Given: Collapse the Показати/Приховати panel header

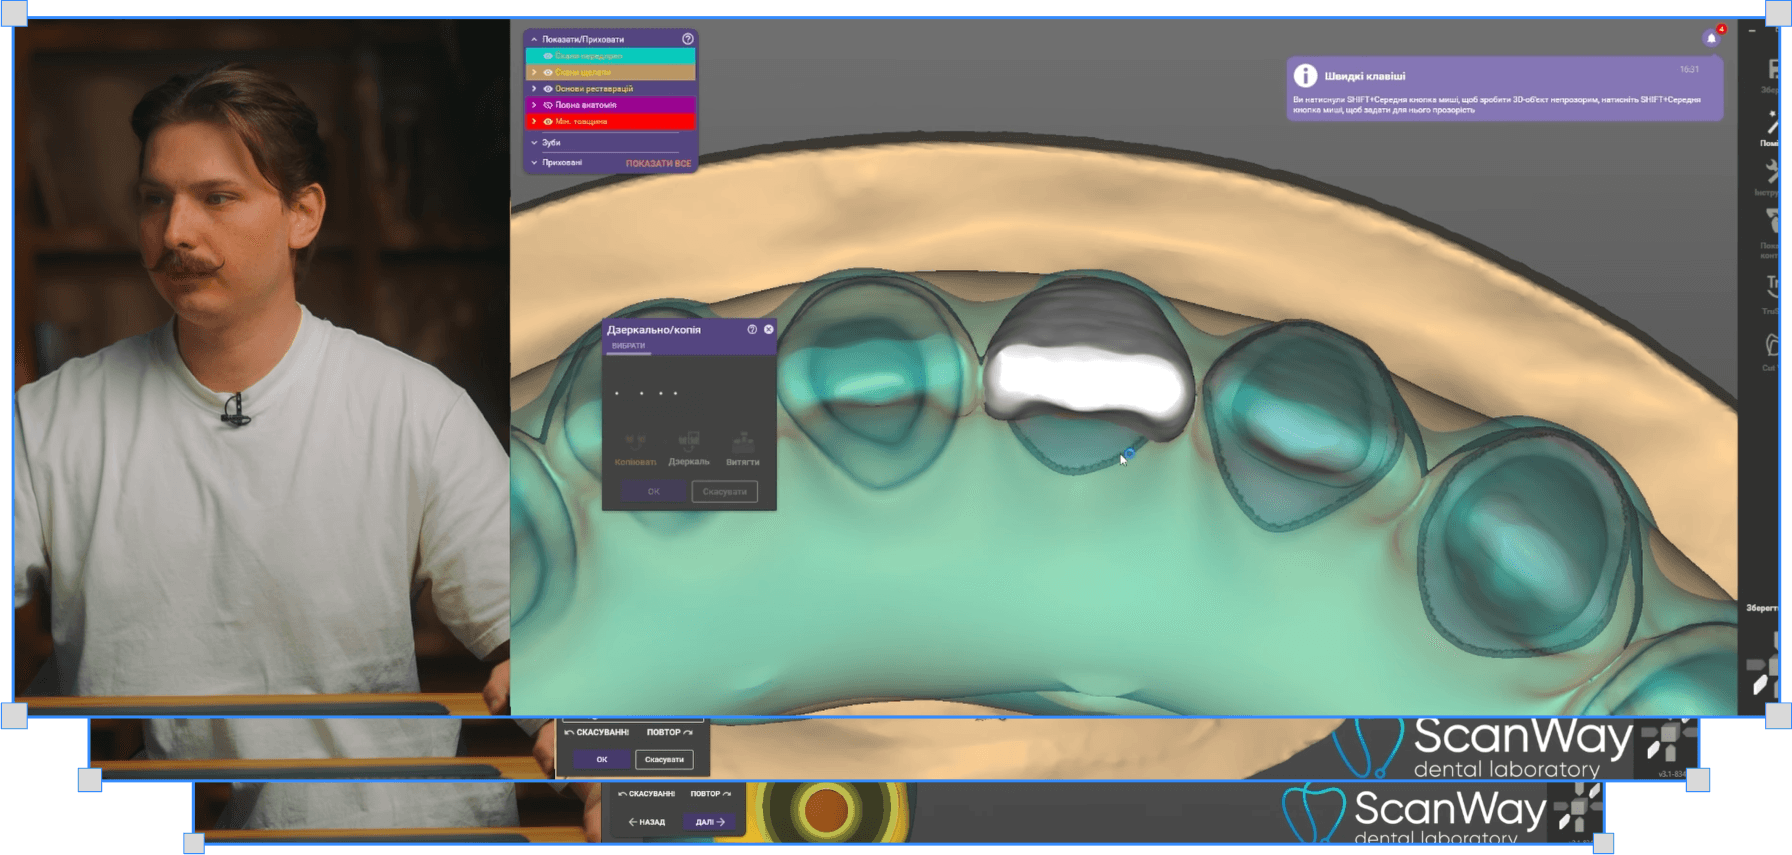Looking at the screenshot, I should tap(534, 39).
